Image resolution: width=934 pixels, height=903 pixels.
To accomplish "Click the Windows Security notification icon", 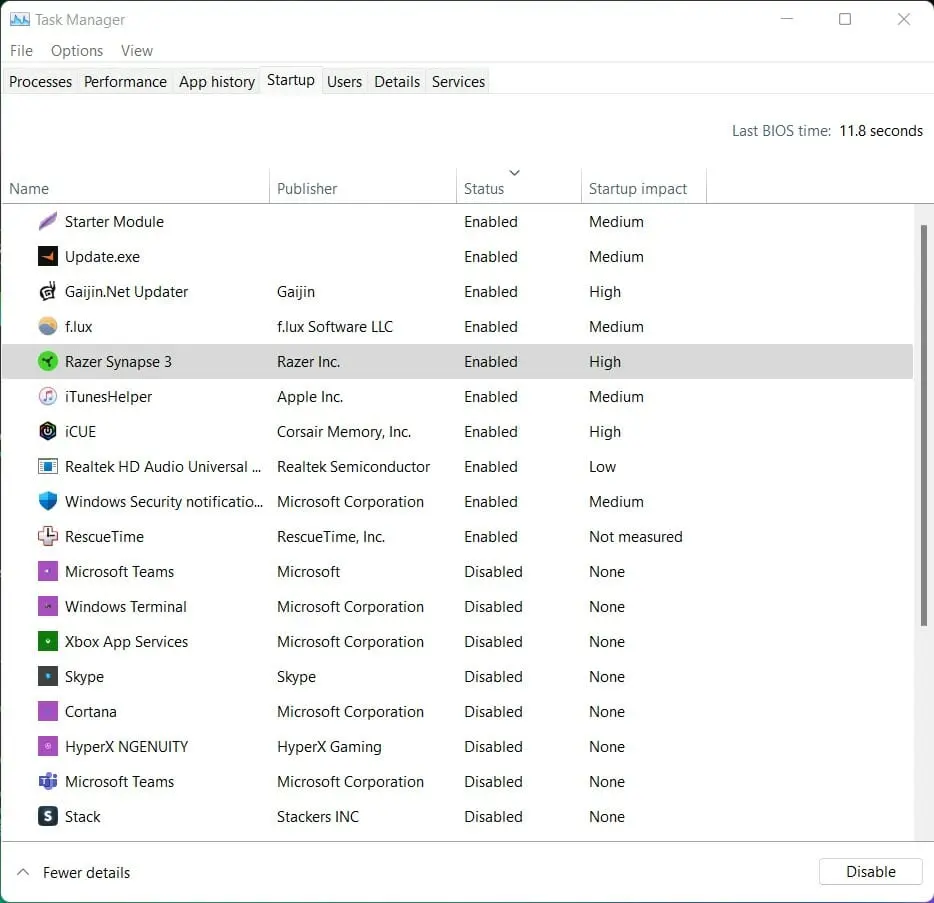I will click(x=48, y=501).
